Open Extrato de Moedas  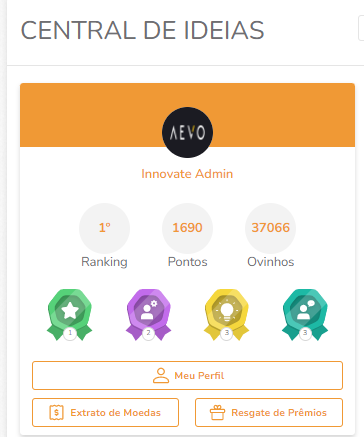tap(105, 412)
